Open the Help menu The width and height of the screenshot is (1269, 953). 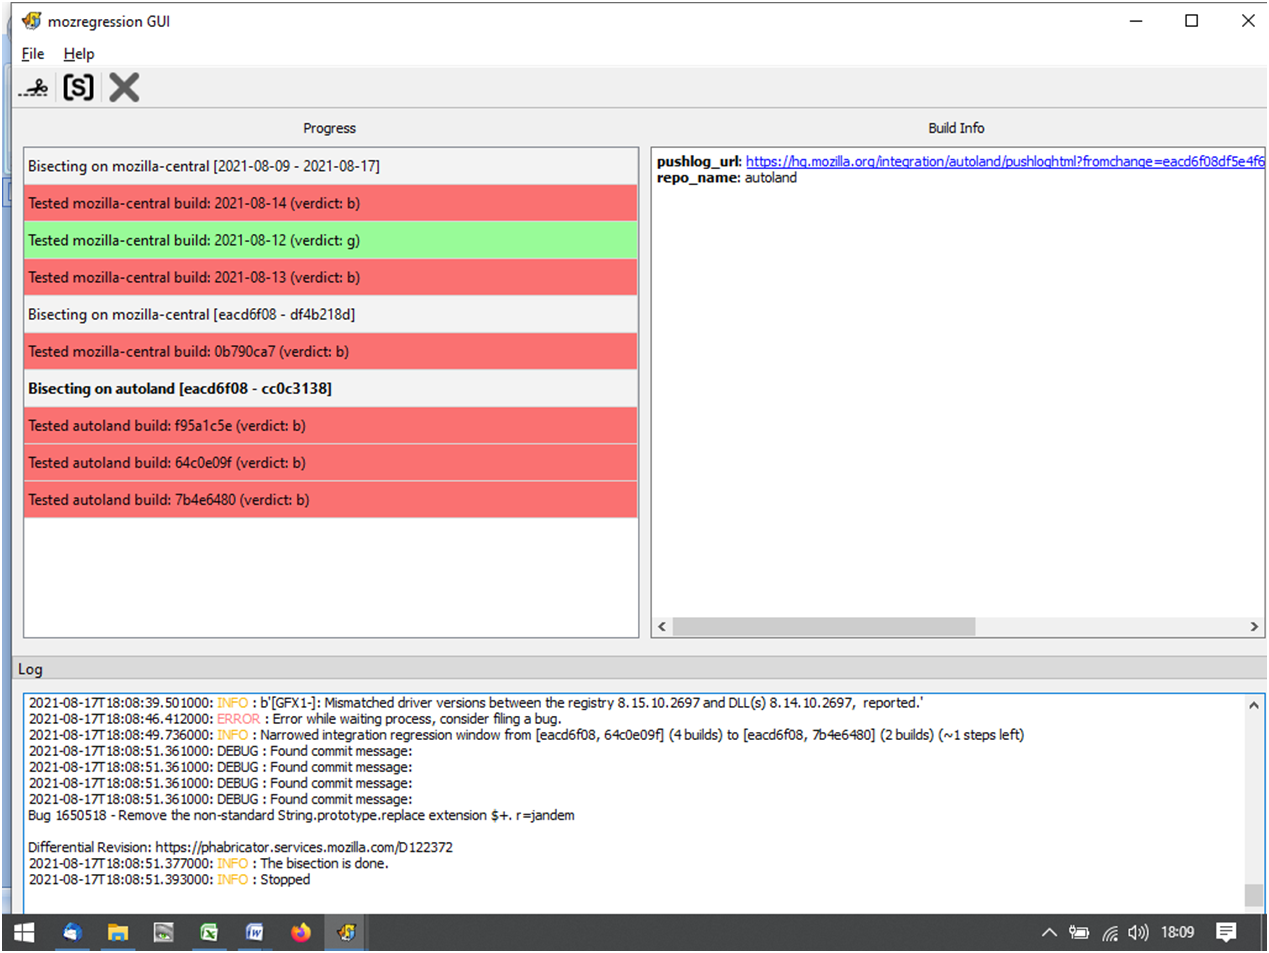pyautogui.click(x=79, y=54)
